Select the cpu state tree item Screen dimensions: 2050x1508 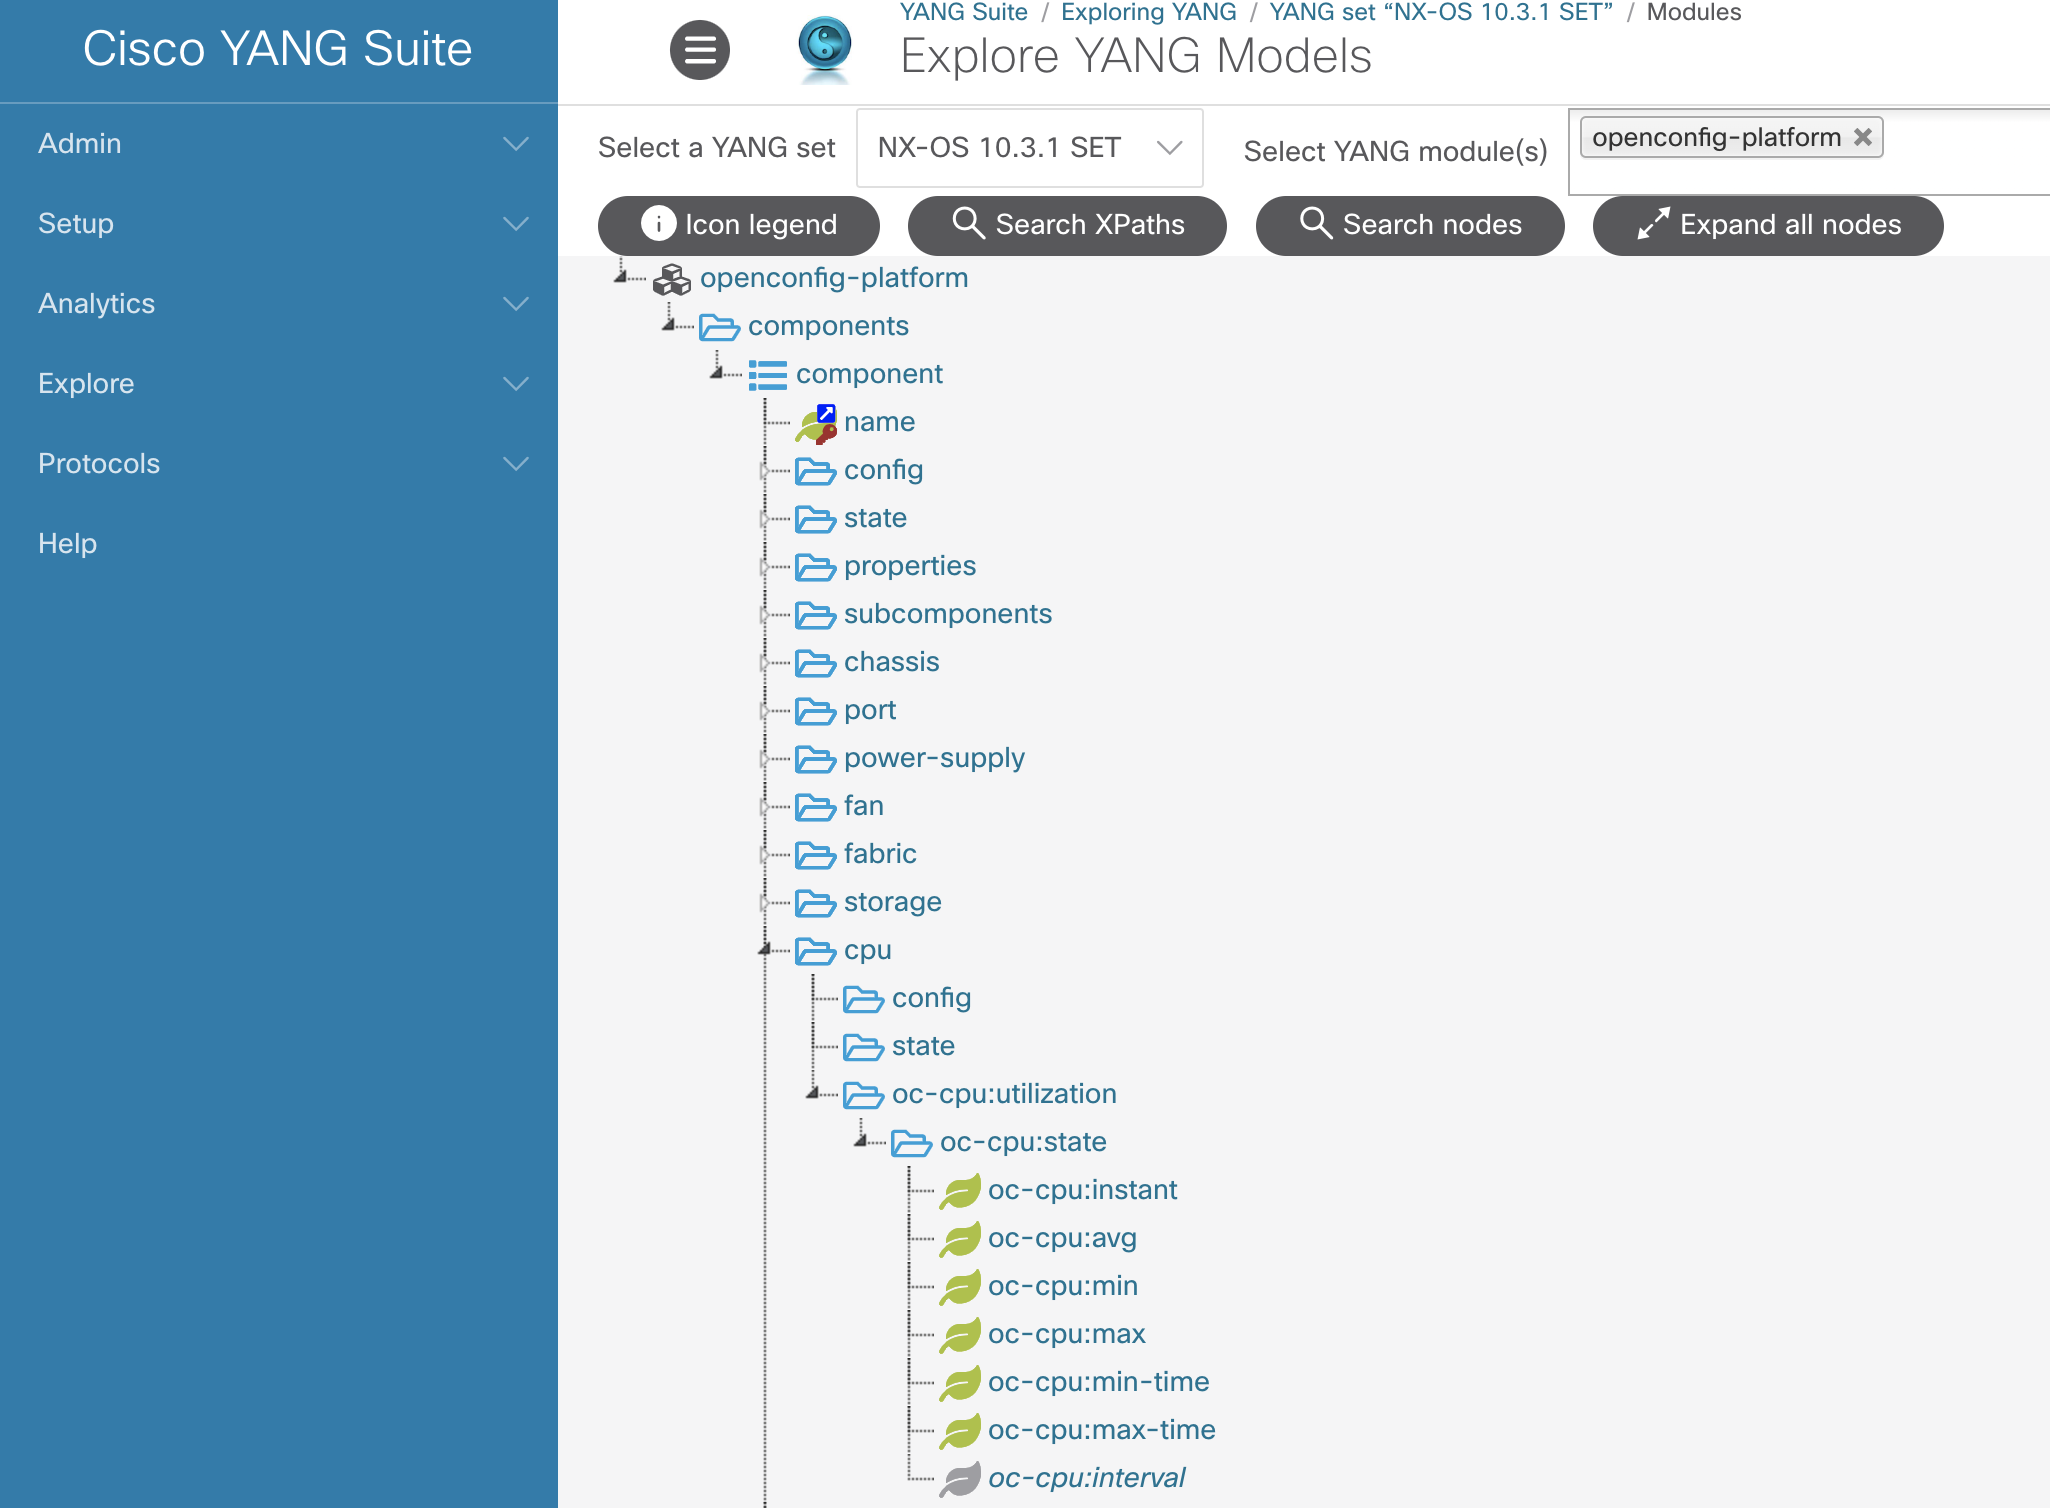(923, 1046)
